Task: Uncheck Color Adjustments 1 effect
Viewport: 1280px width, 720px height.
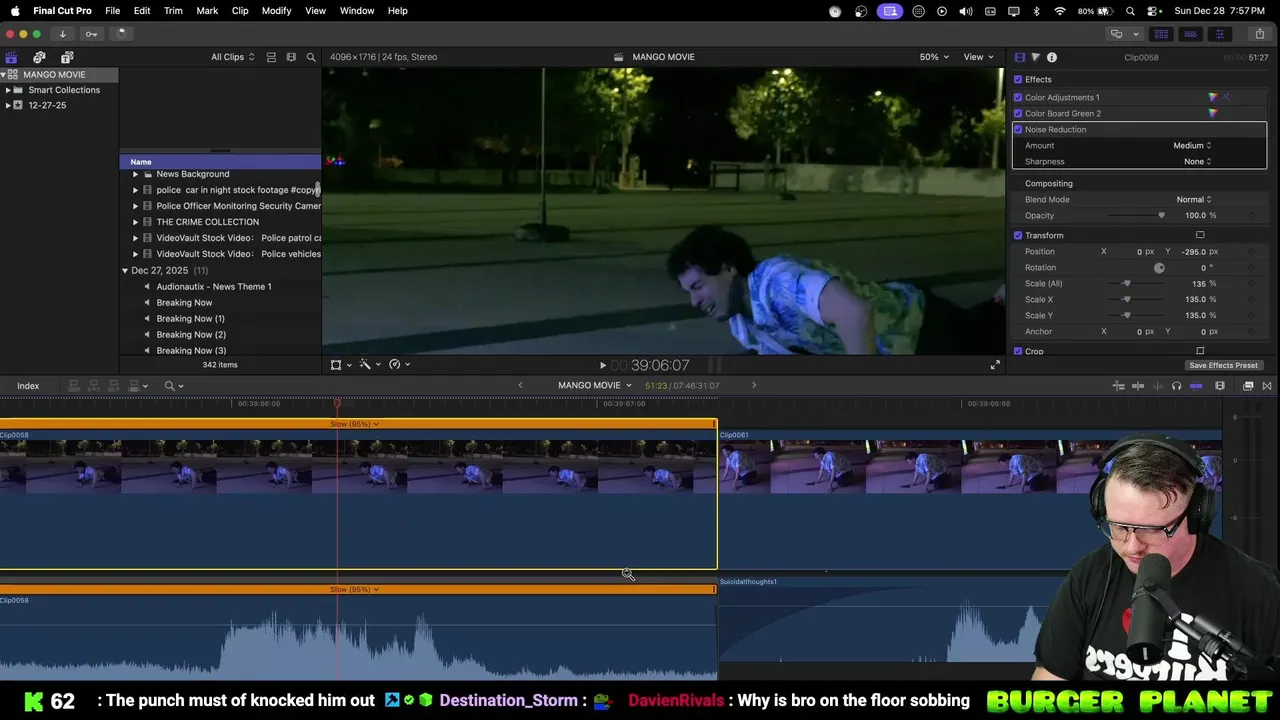Action: coord(1018,97)
